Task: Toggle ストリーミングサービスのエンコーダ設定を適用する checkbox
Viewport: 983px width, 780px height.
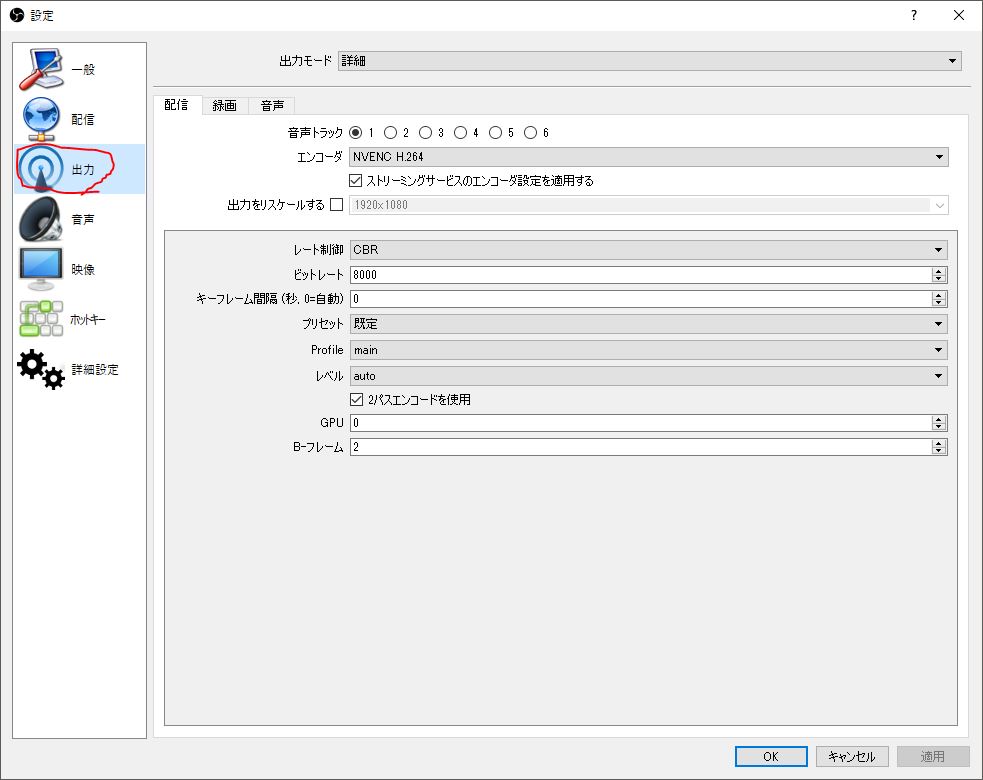Action: (355, 181)
